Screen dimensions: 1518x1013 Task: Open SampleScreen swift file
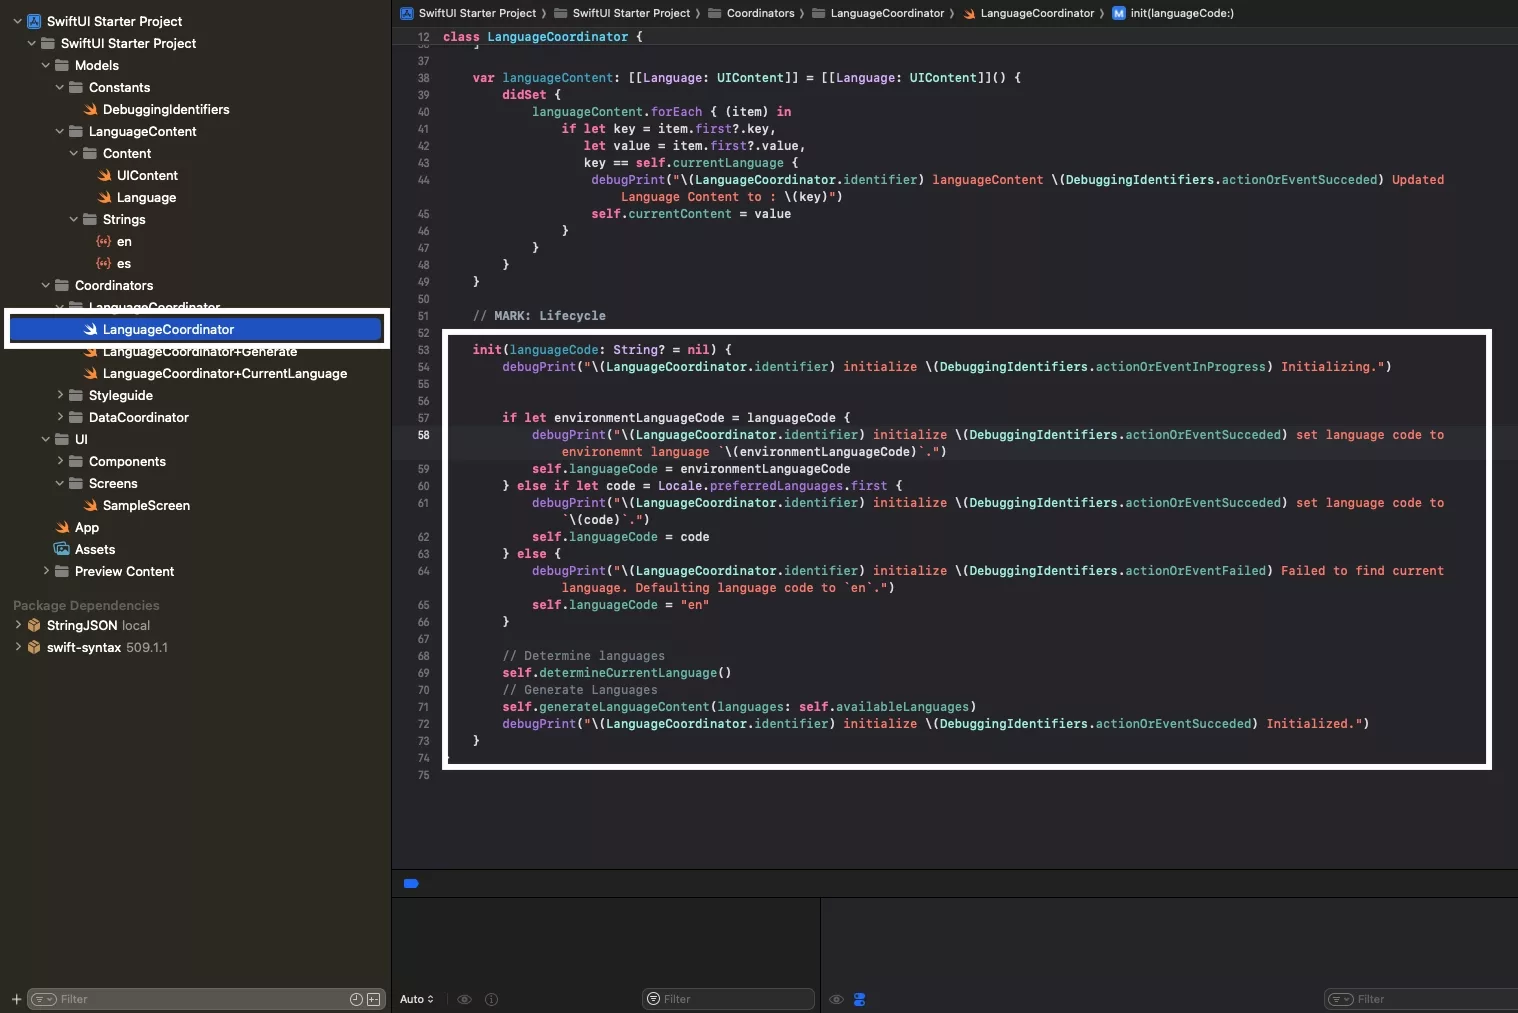tap(146, 505)
